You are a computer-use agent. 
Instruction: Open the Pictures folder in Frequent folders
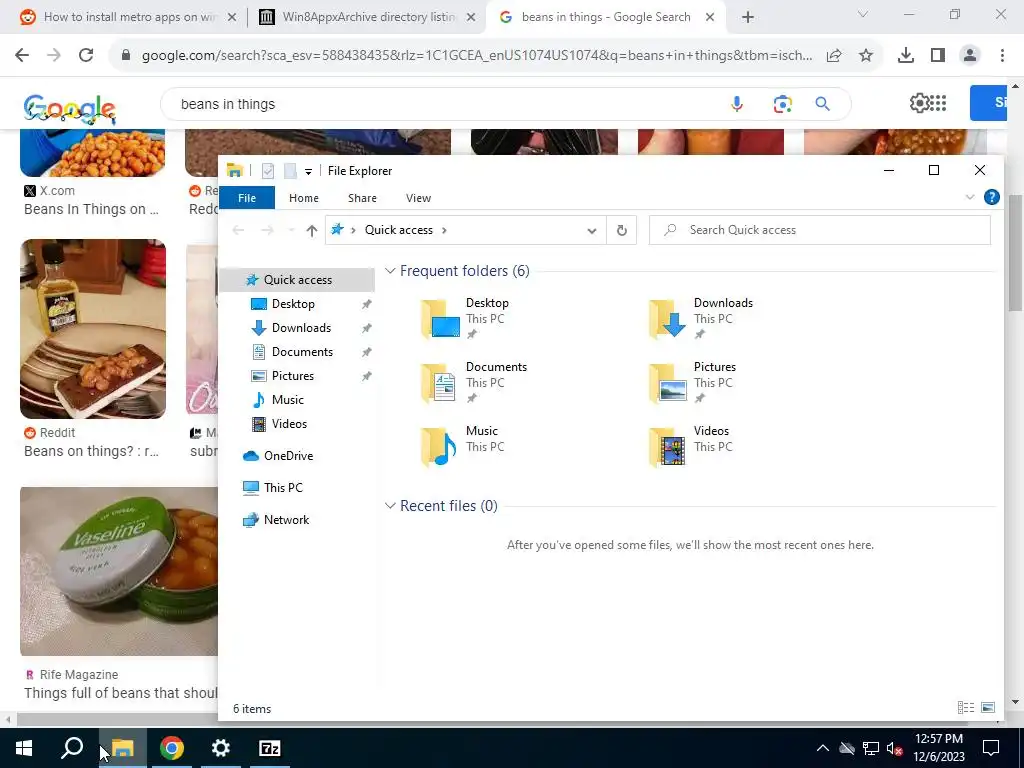[694, 382]
